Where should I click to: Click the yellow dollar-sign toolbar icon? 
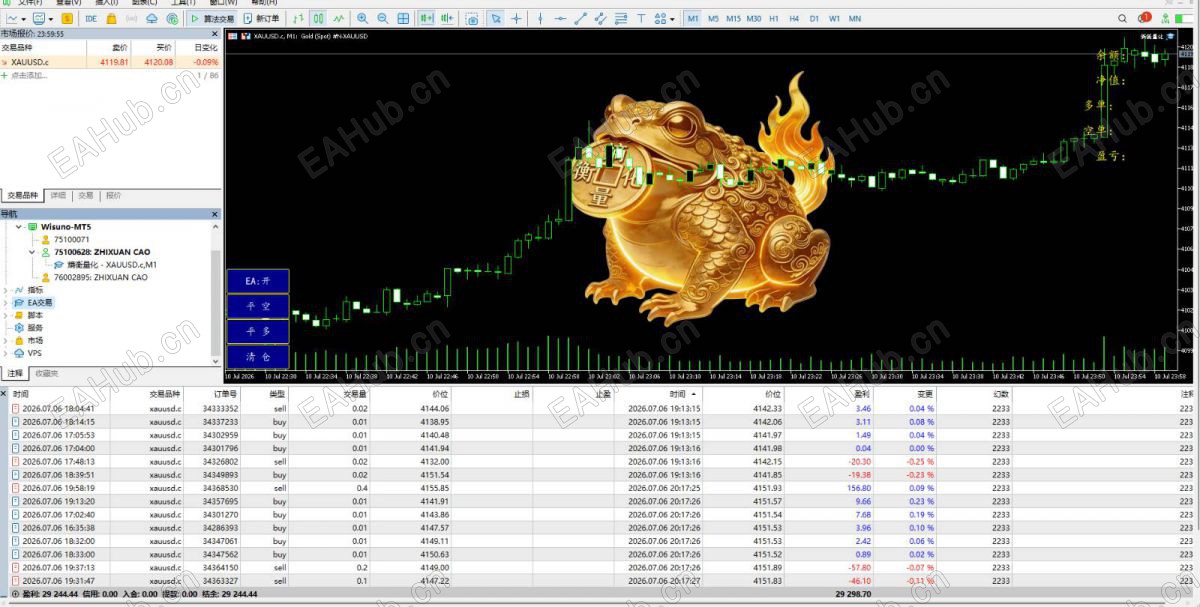click(67, 18)
